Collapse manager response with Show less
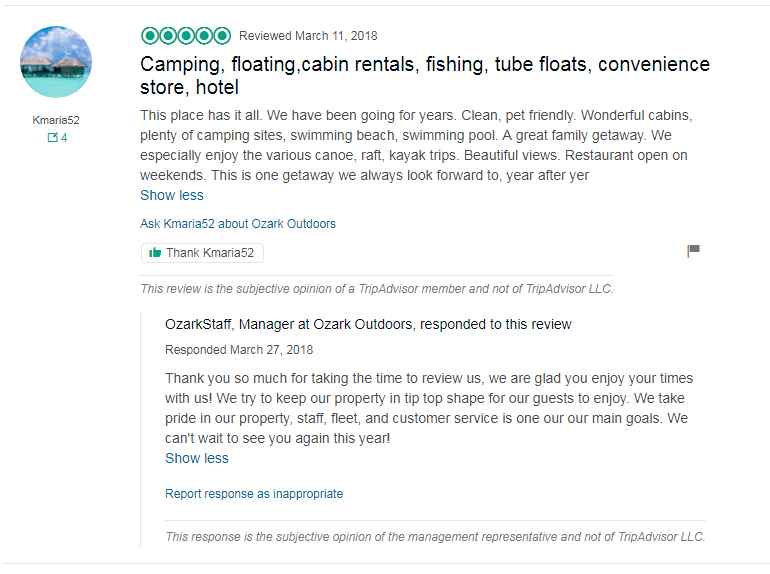770x574 pixels. (x=197, y=458)
